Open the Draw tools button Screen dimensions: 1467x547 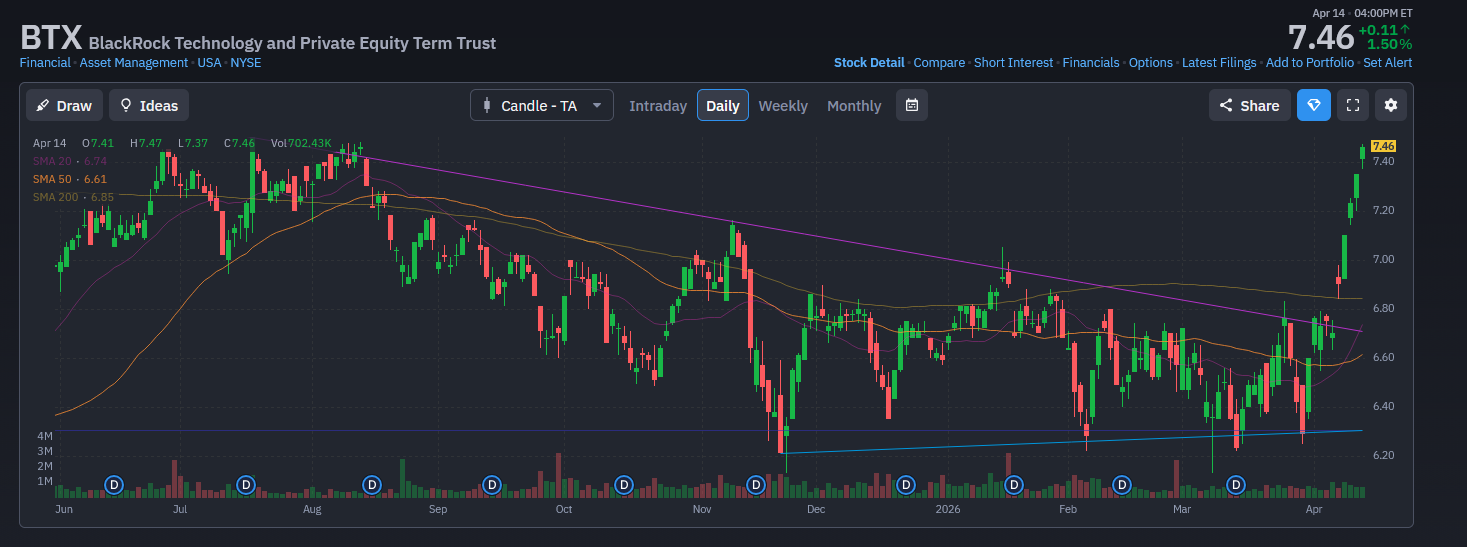(x=64, y=105)
